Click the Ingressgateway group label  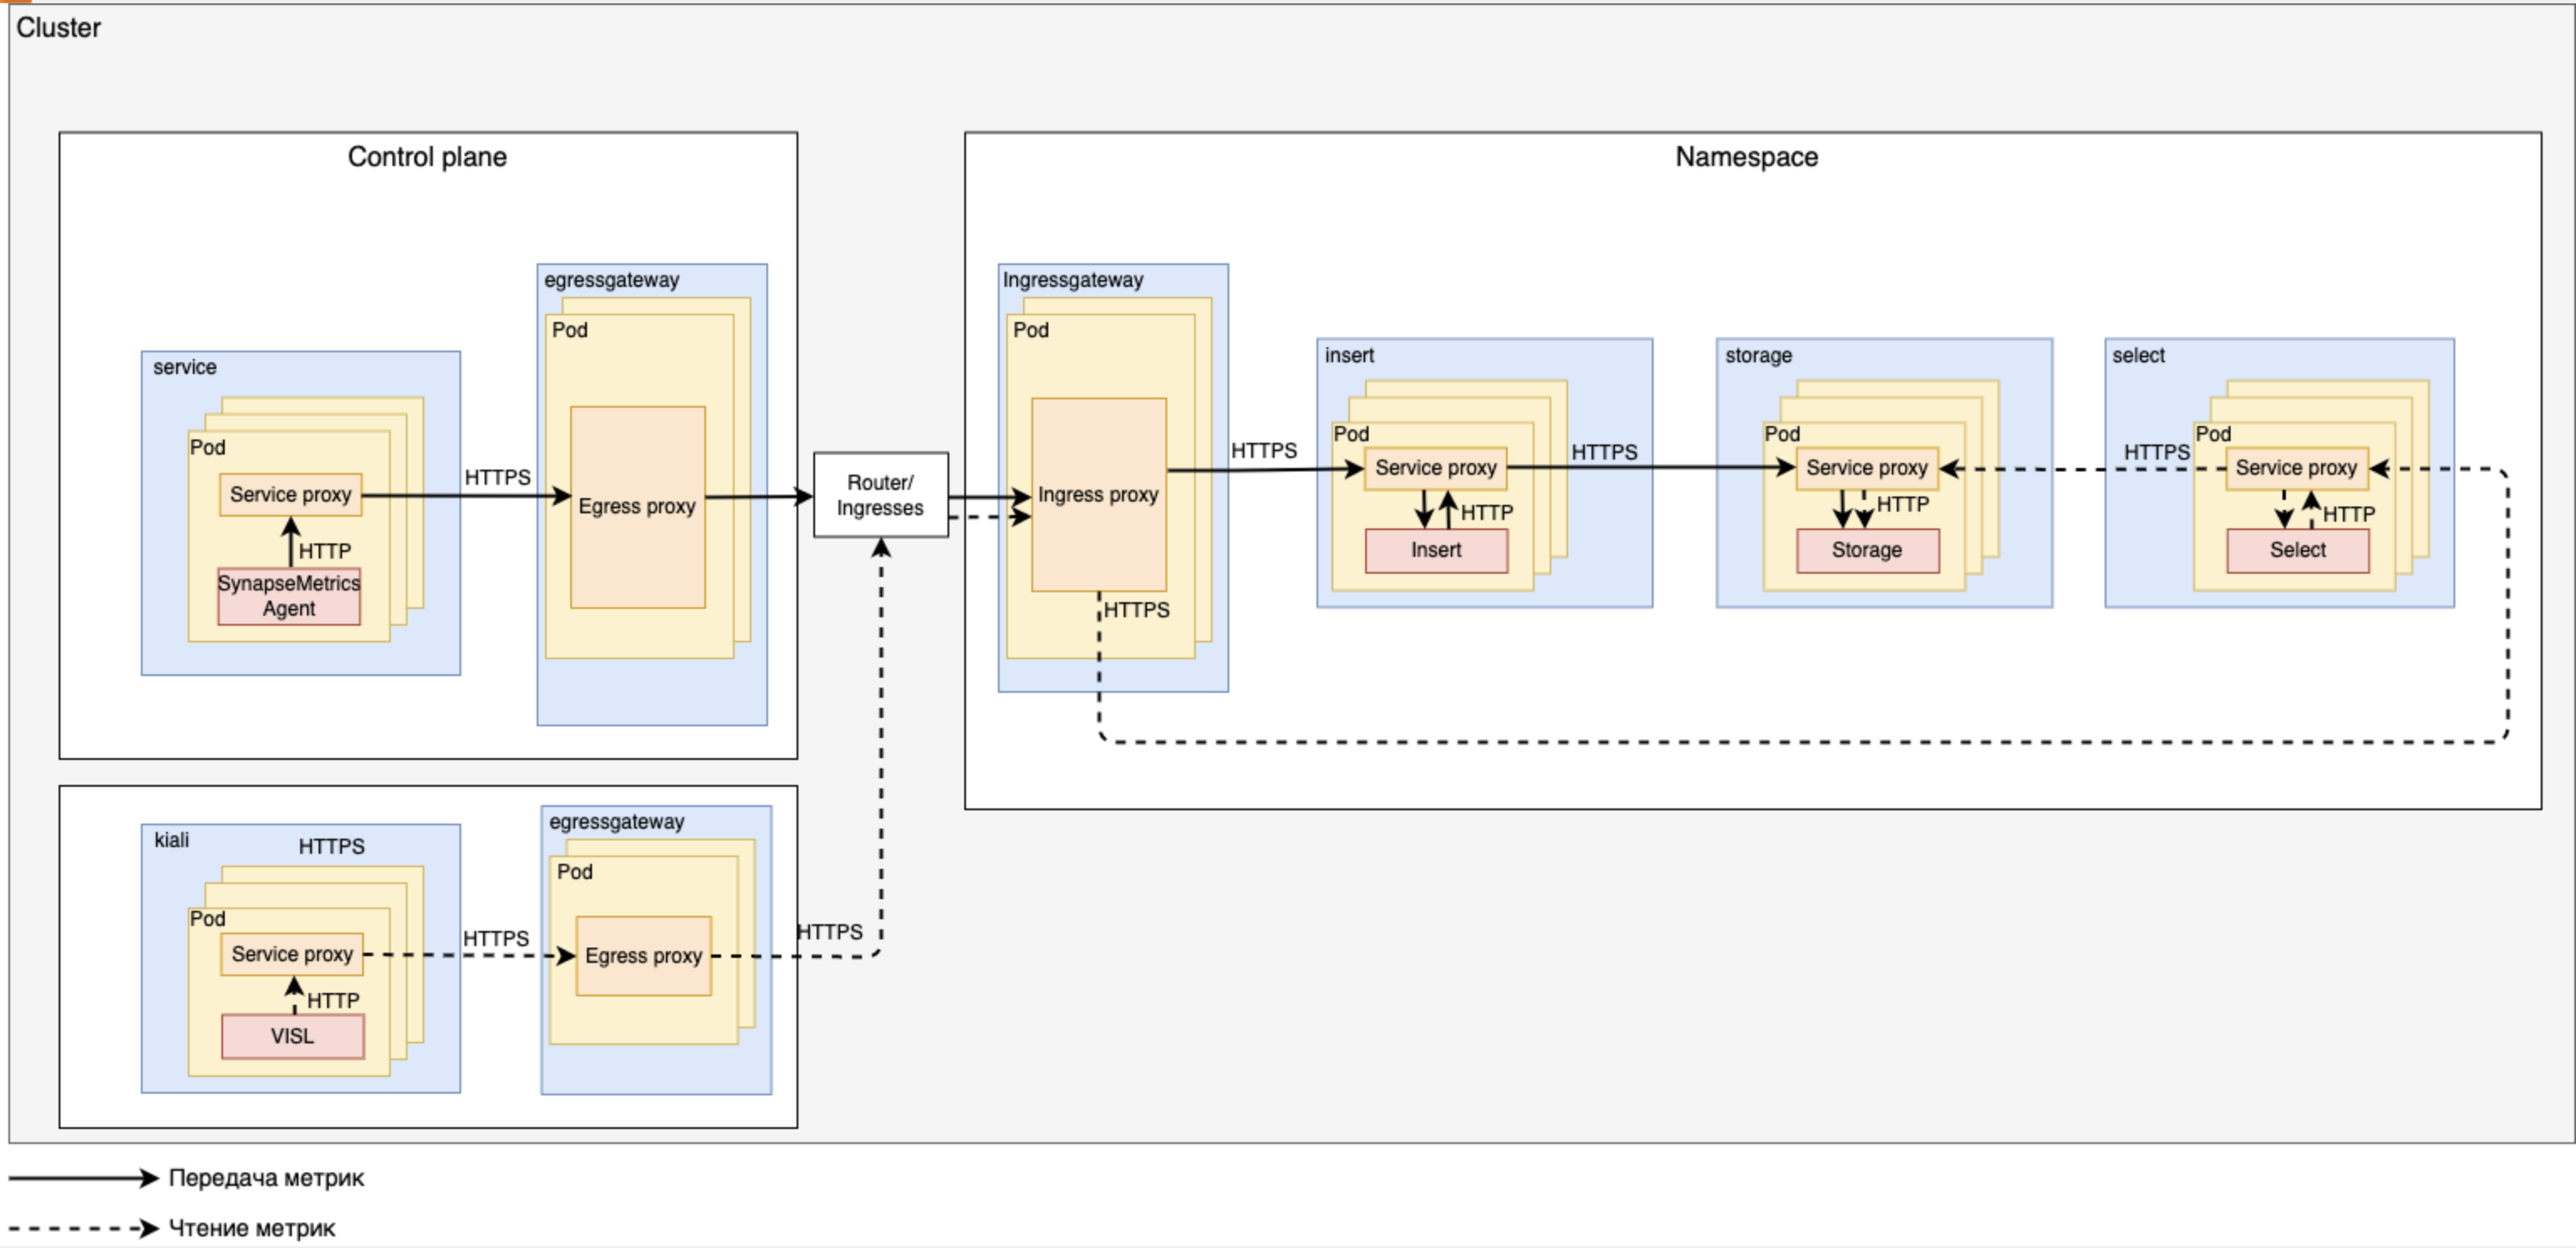point(1072,280)
